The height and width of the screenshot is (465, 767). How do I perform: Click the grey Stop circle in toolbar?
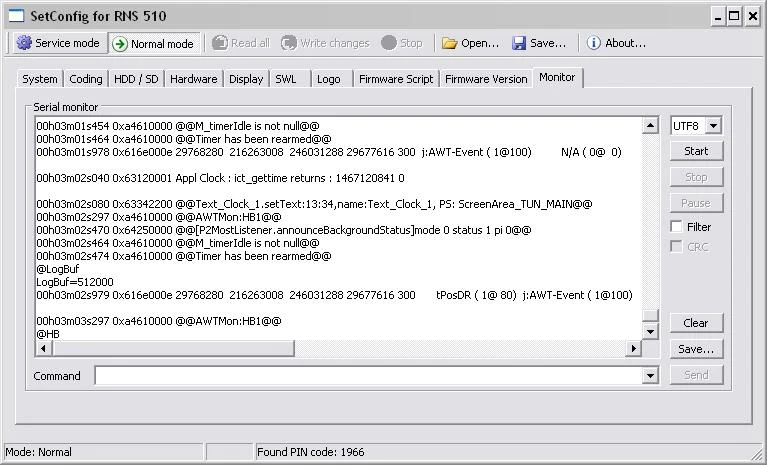389,43
